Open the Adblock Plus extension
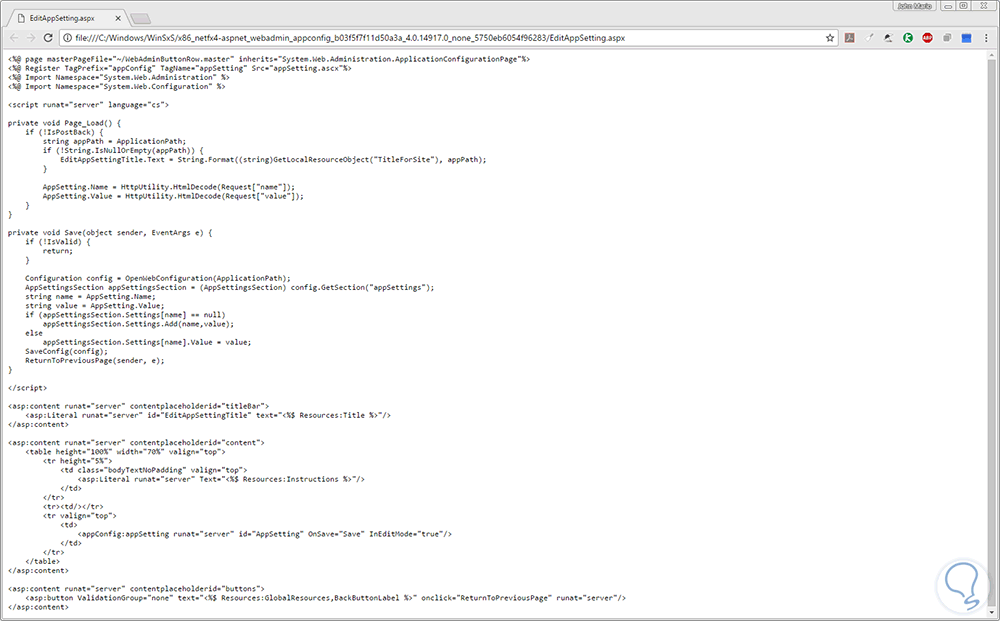This screenshot has height=621, width=1000. click(x=927, y=38)
